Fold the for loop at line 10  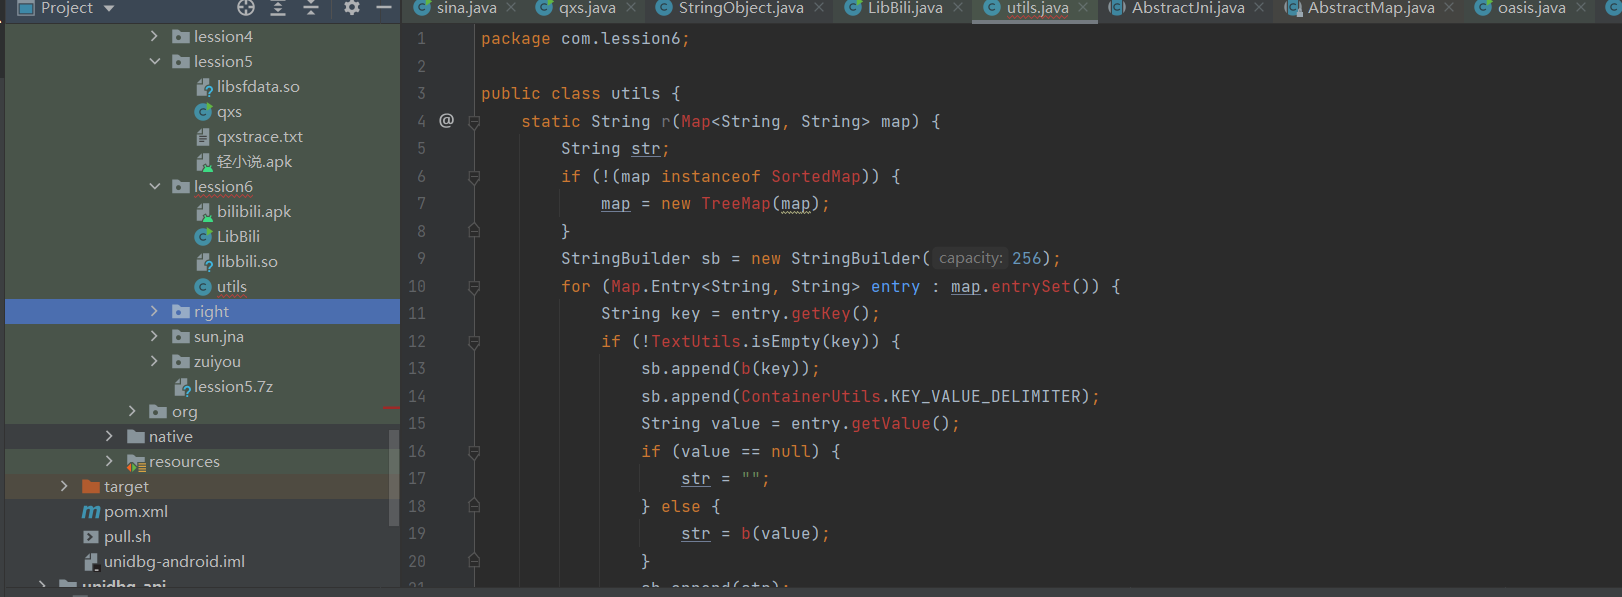(474, 286)
